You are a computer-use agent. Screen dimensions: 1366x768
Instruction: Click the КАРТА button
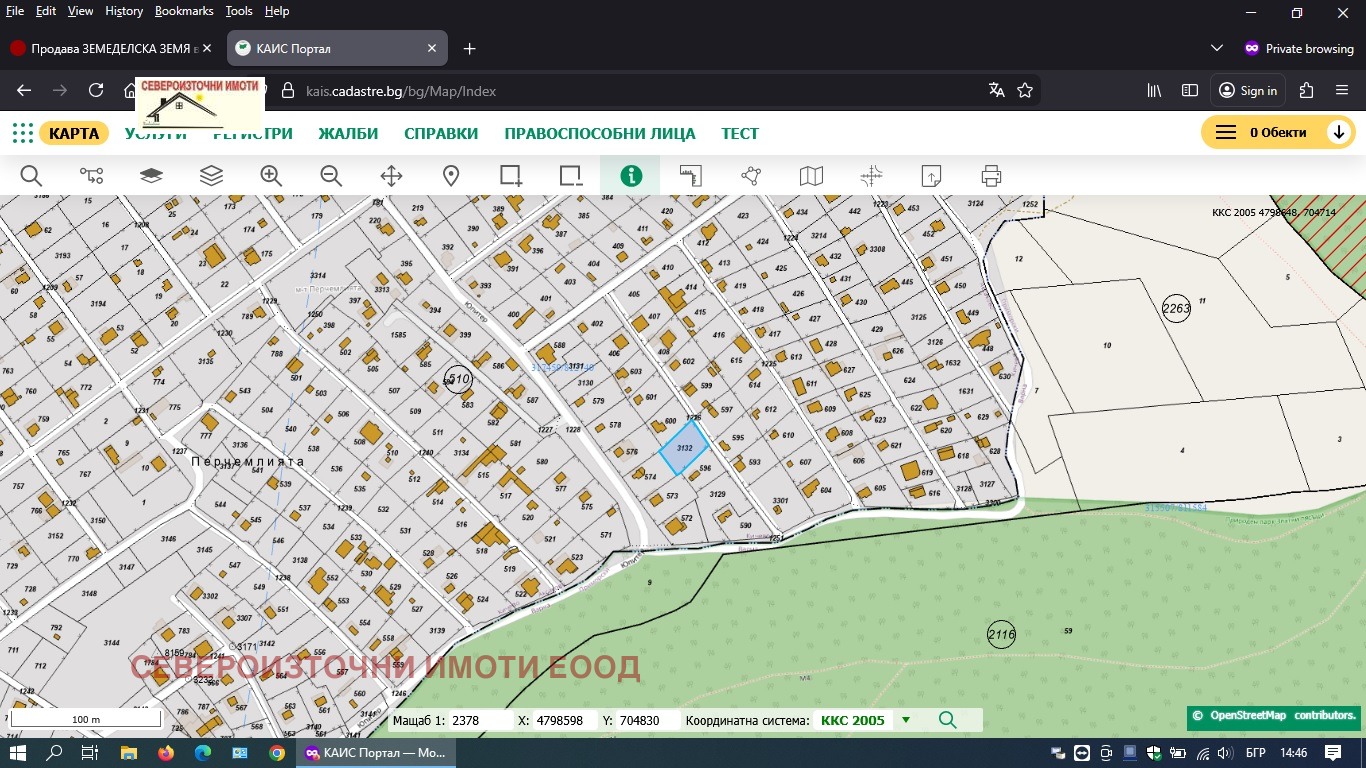tap(74, 134)
